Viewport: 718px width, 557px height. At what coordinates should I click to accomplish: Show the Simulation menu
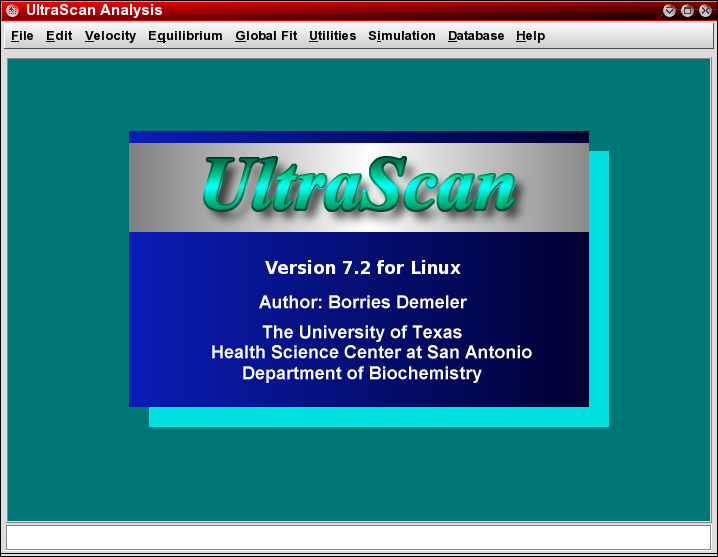click(x=402, y=36)
